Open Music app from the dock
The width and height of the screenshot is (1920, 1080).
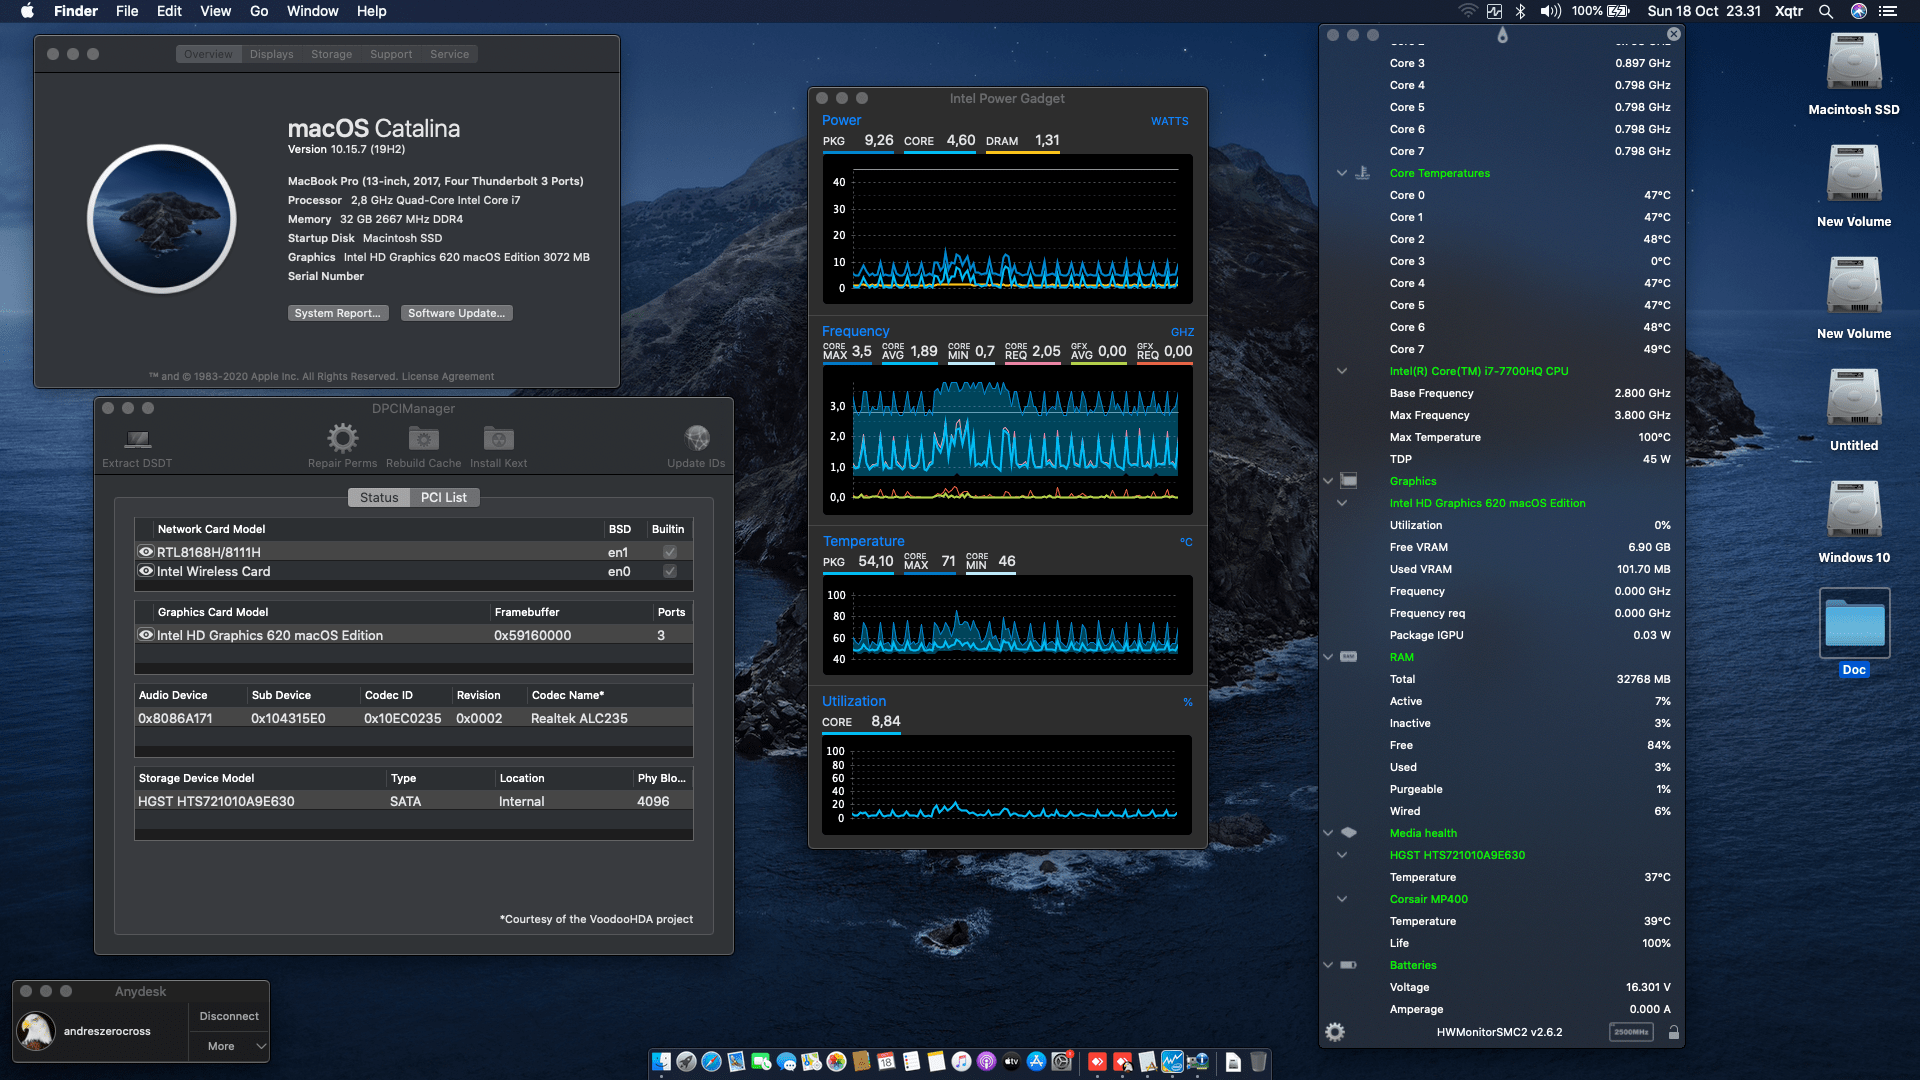961,1061
